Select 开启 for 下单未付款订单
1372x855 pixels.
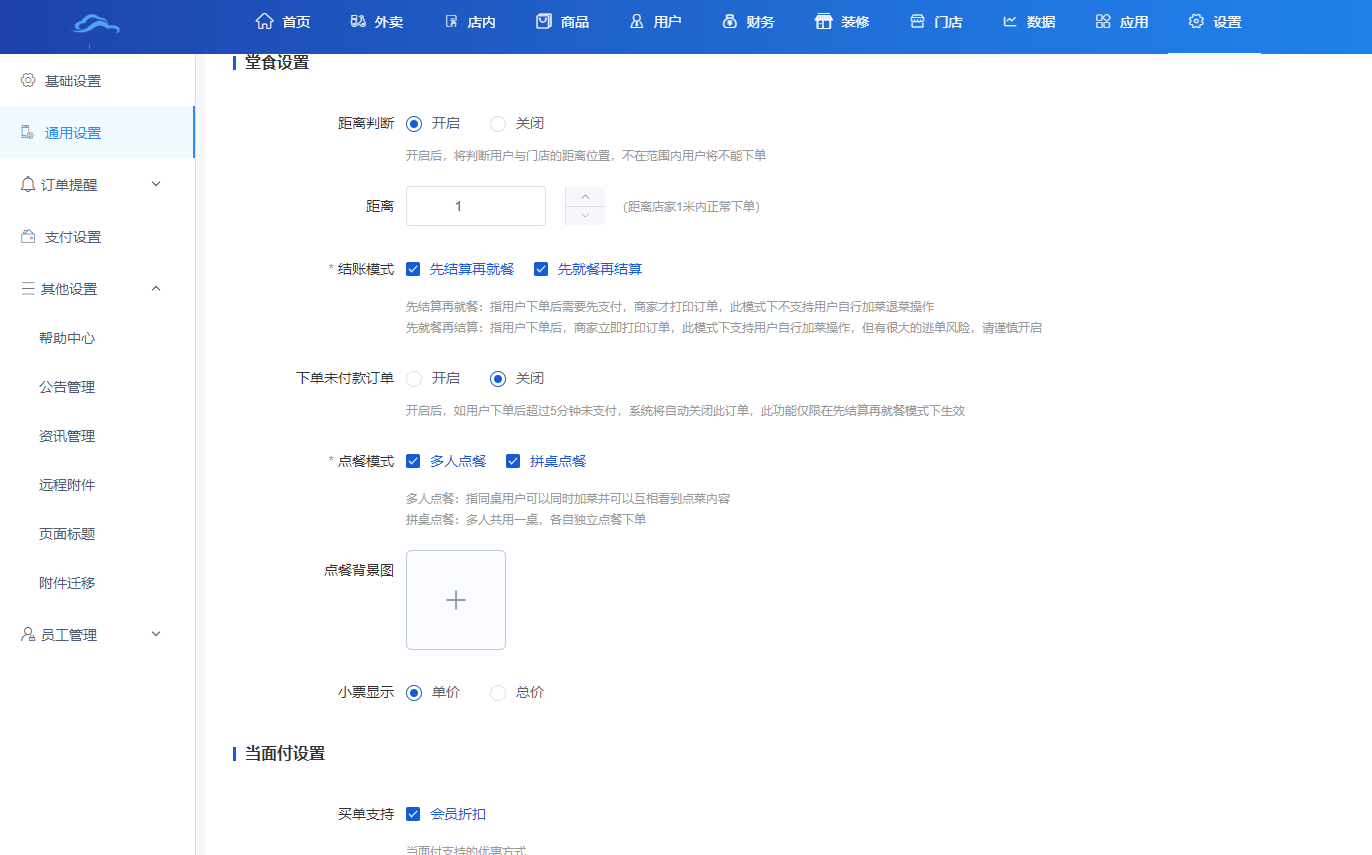tap(414, 379)
